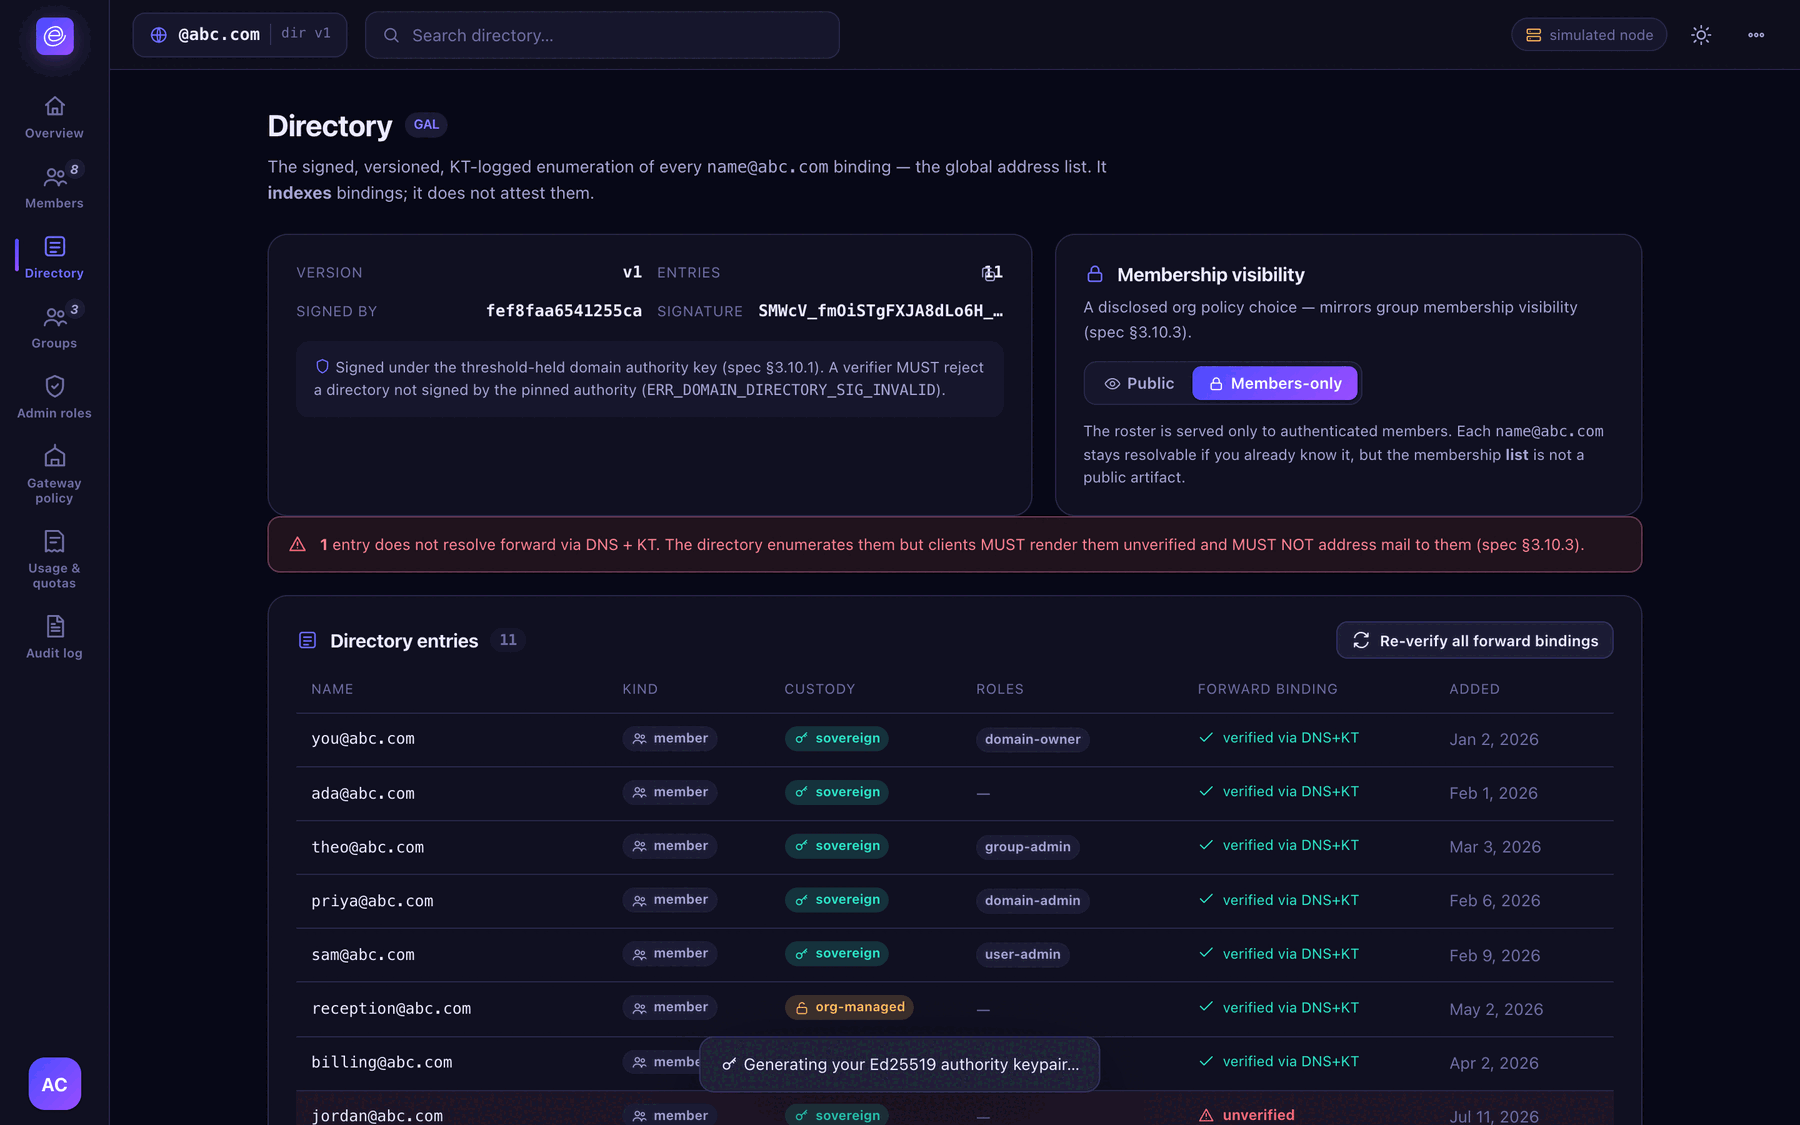Click the signed-by key fef8faa6541255ca
Image resolution: width=1800 pixels, height=1125 pixels.
click(x=564, y=311)
